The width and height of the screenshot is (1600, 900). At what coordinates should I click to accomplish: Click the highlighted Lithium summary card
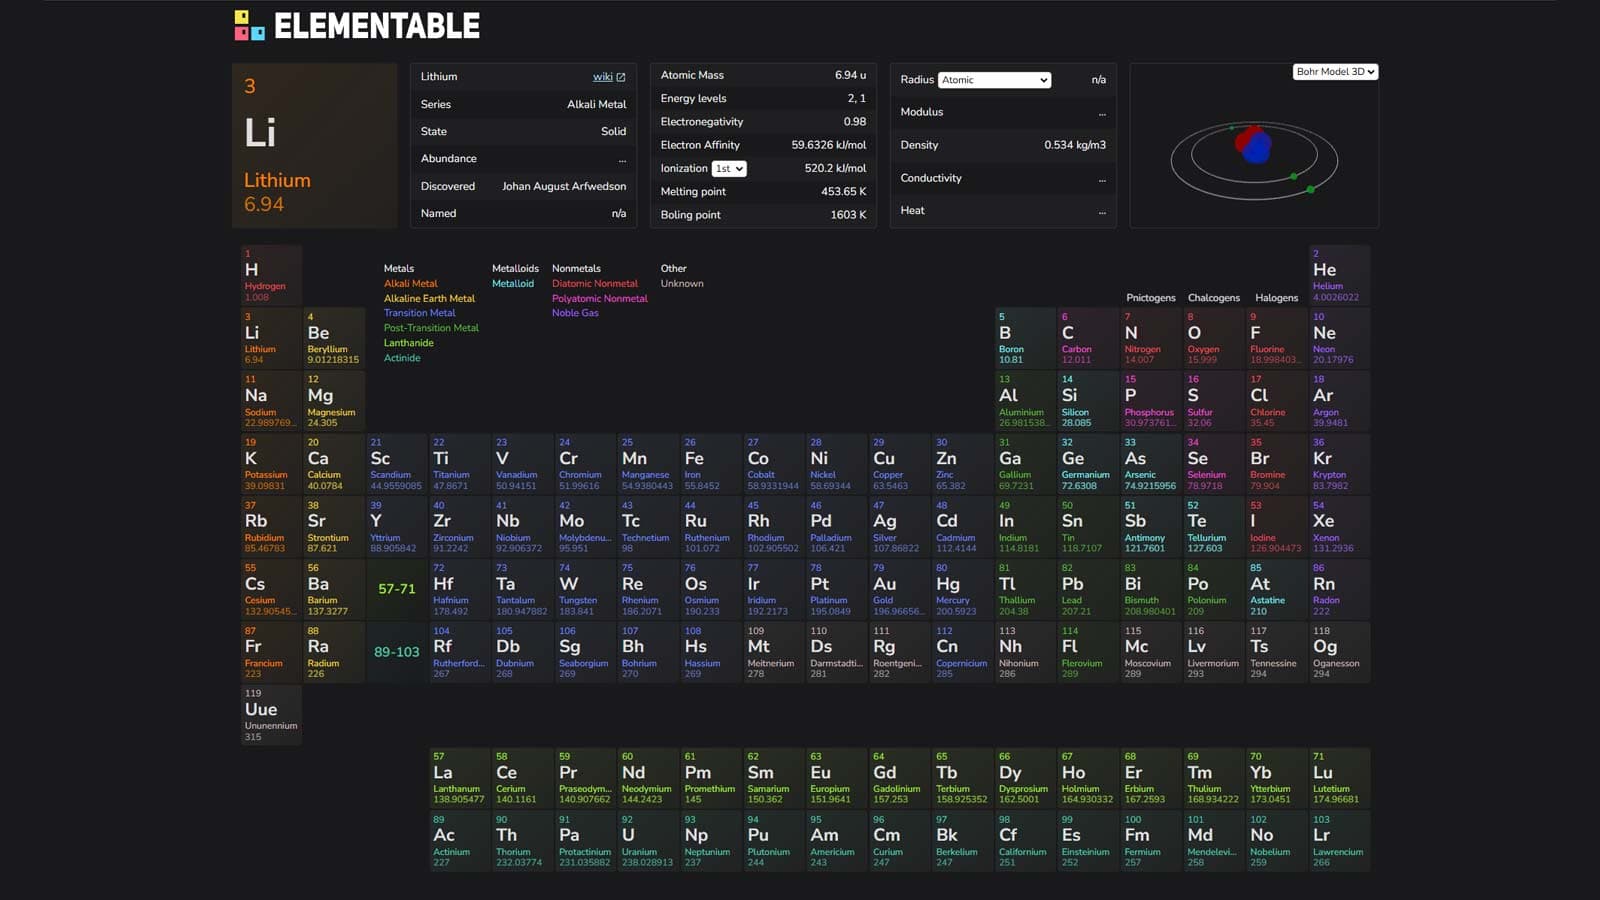313,145
